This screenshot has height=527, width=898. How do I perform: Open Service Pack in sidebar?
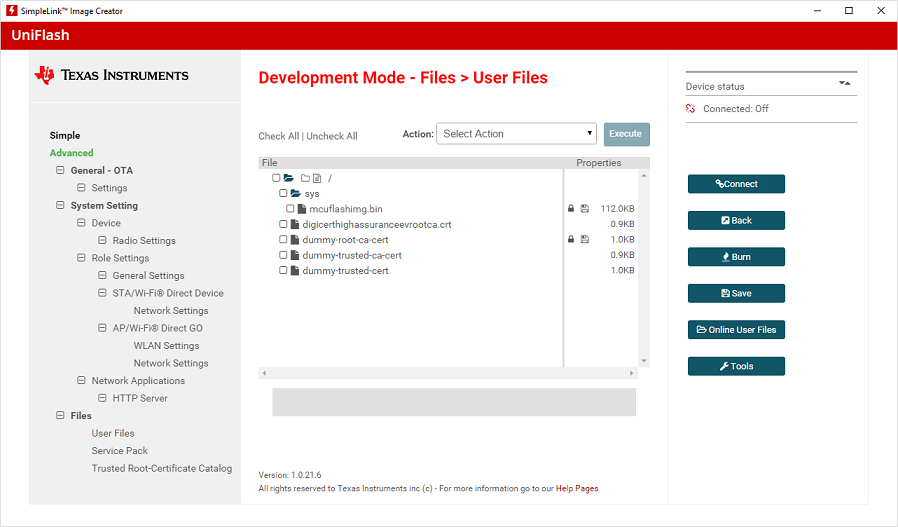pos(120,451)
